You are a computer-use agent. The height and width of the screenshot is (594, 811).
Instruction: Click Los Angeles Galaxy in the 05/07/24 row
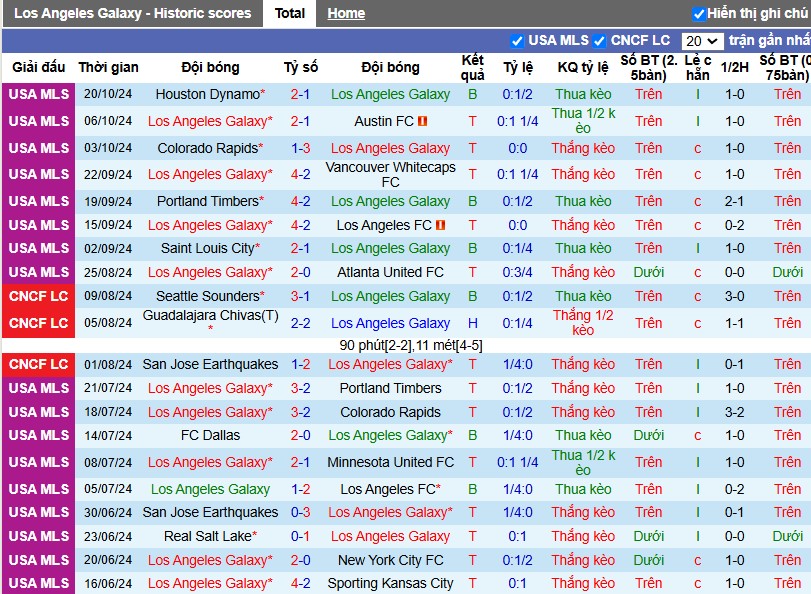click(x=211, y=489)
